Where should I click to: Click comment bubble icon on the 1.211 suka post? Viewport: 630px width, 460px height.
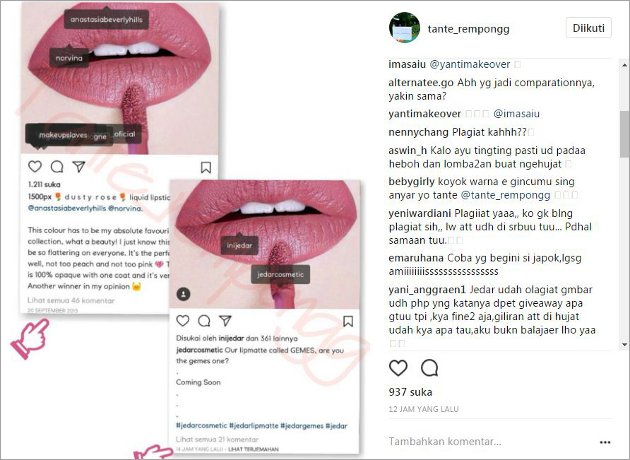57,166
